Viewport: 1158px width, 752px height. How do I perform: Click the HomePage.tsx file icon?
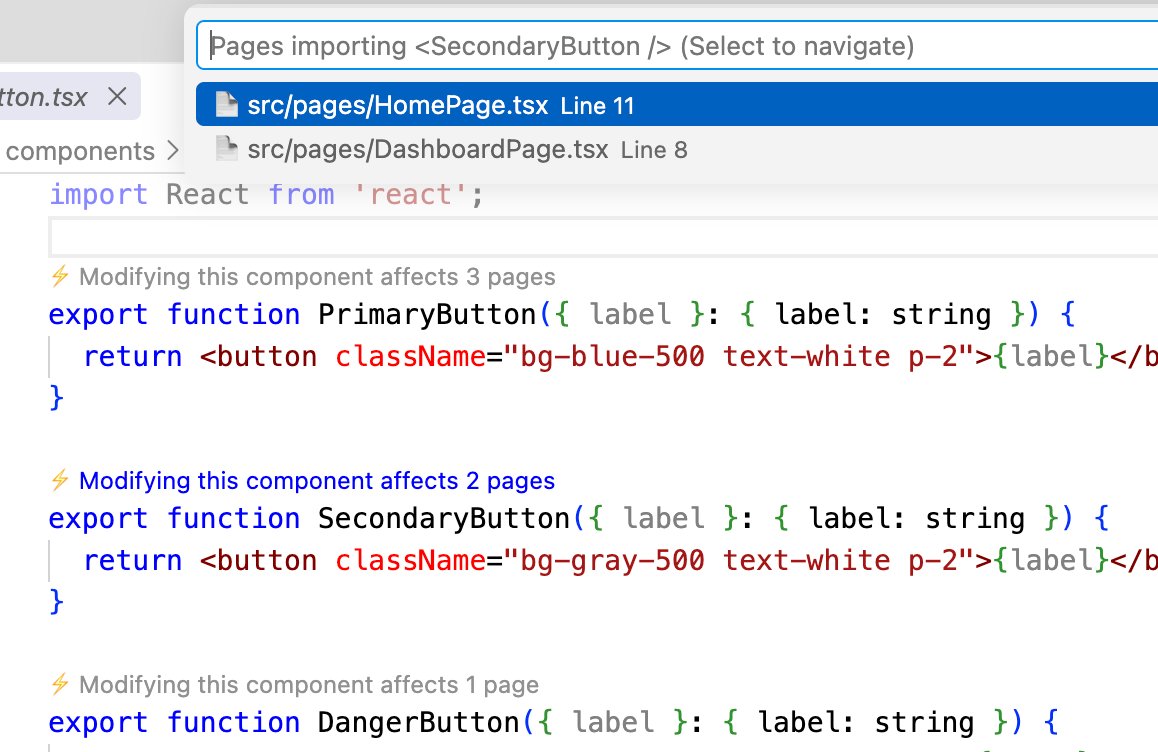(x=226, y=105)
